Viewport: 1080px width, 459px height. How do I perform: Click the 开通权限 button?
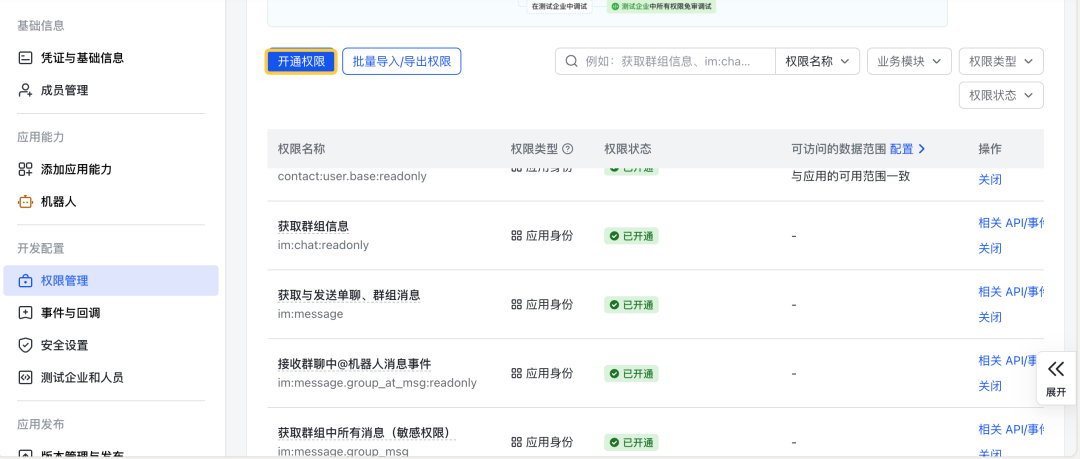coord(301,62)
